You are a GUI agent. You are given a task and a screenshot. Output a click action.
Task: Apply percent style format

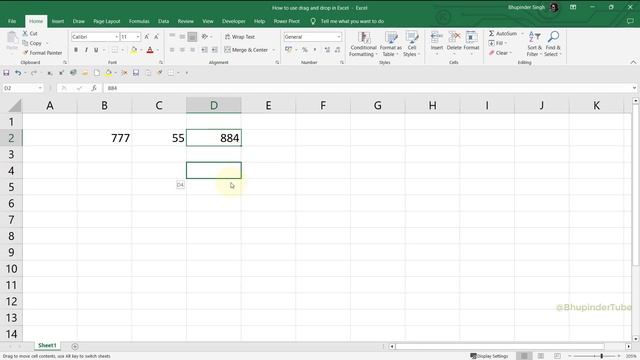pyautogui.click(x=304, y=50)
